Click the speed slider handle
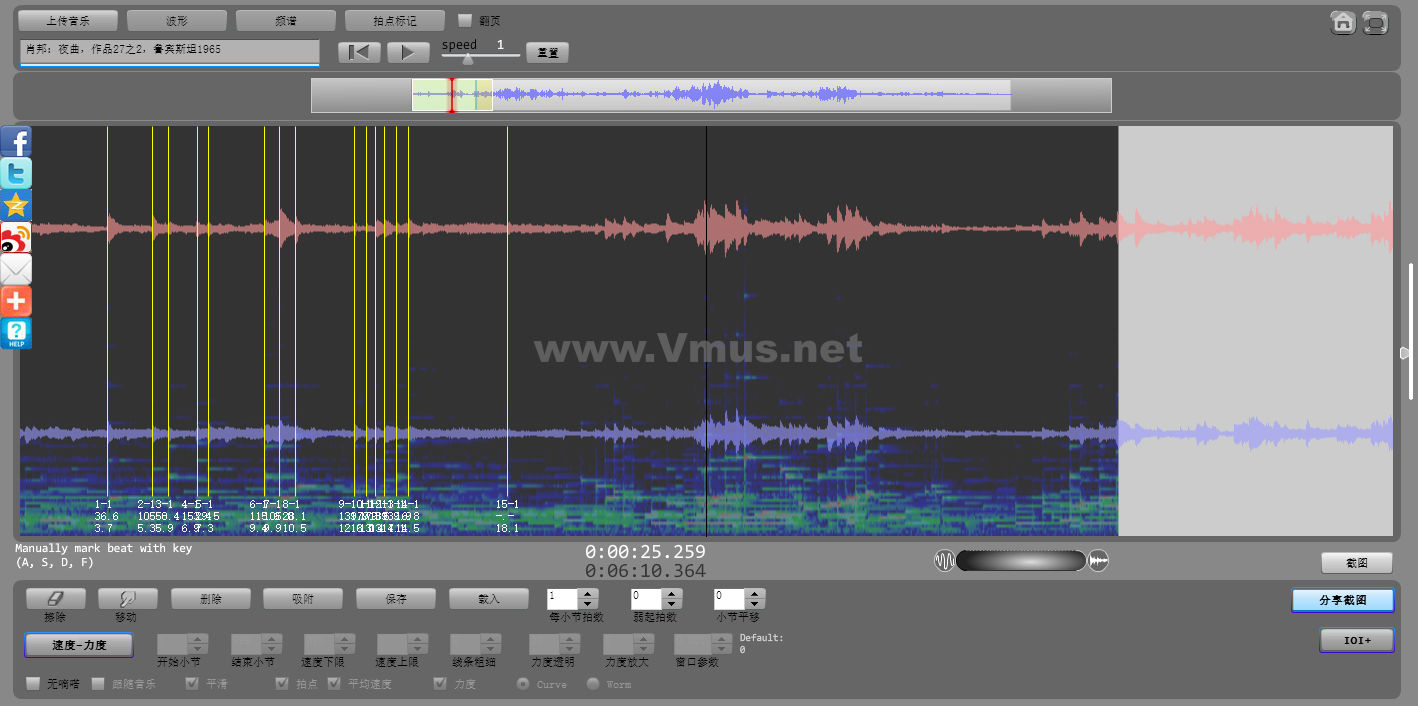 click(x=468, y=58)
